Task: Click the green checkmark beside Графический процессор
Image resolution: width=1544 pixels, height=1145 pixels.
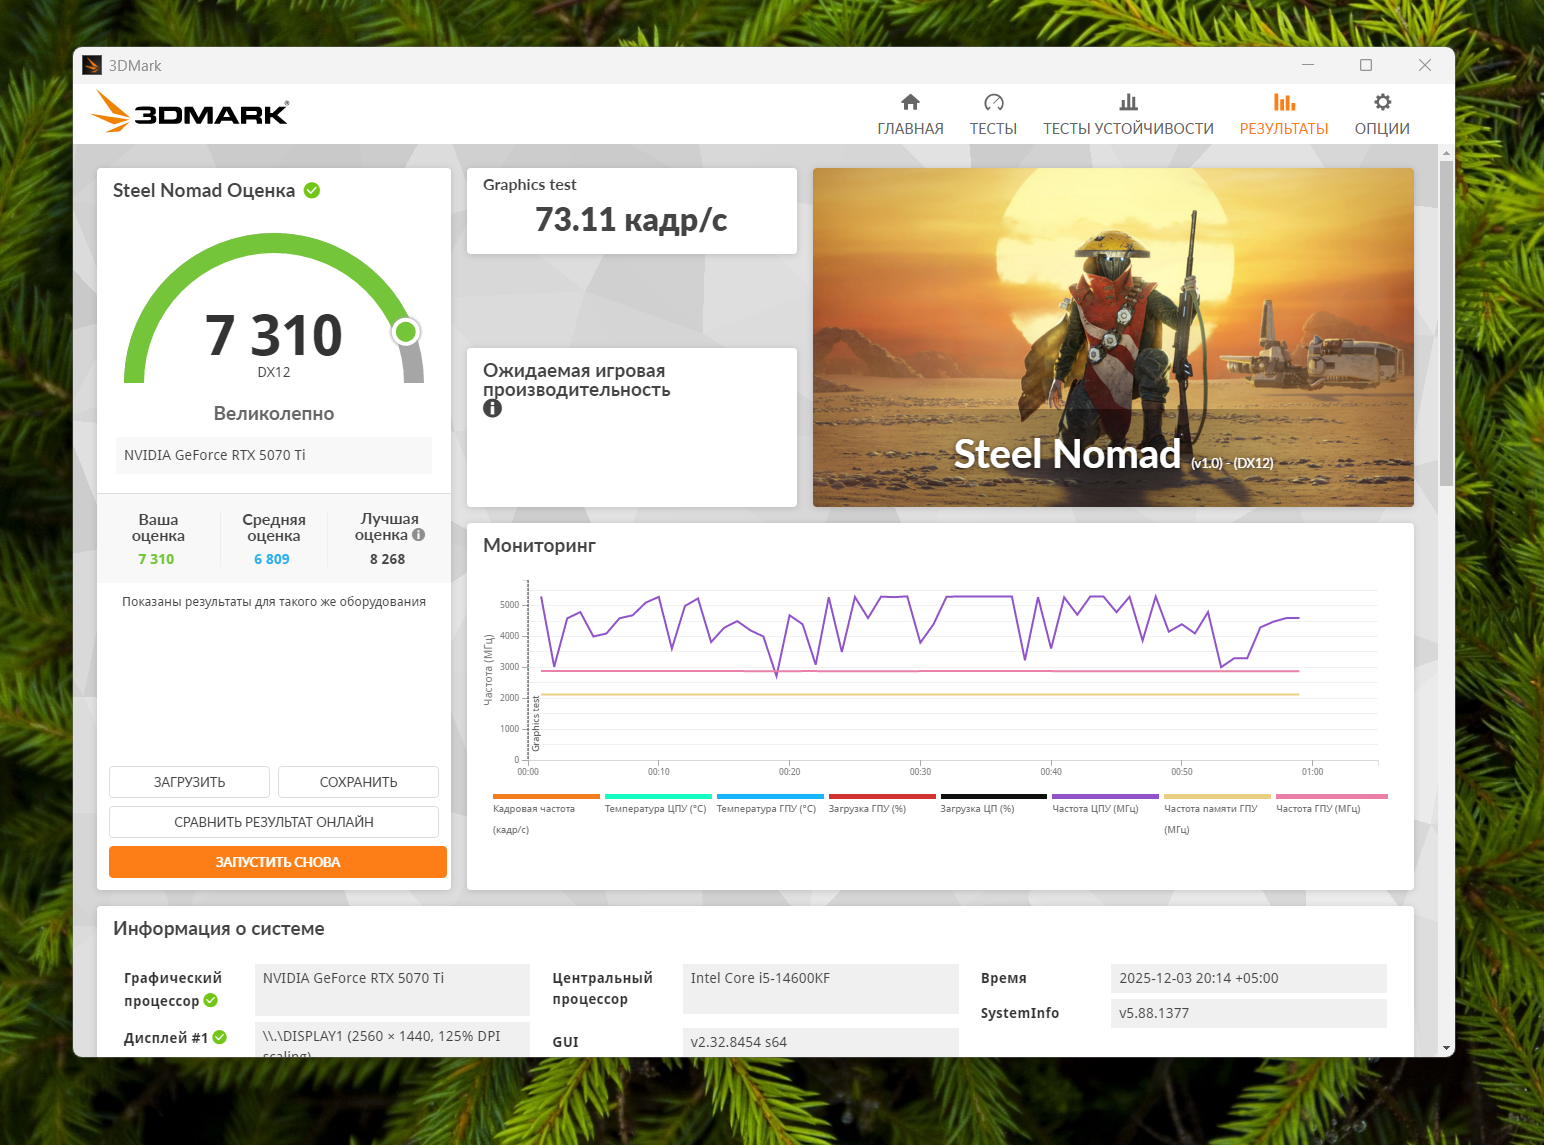Action: pyautogui.click(x=211, y=1000)
